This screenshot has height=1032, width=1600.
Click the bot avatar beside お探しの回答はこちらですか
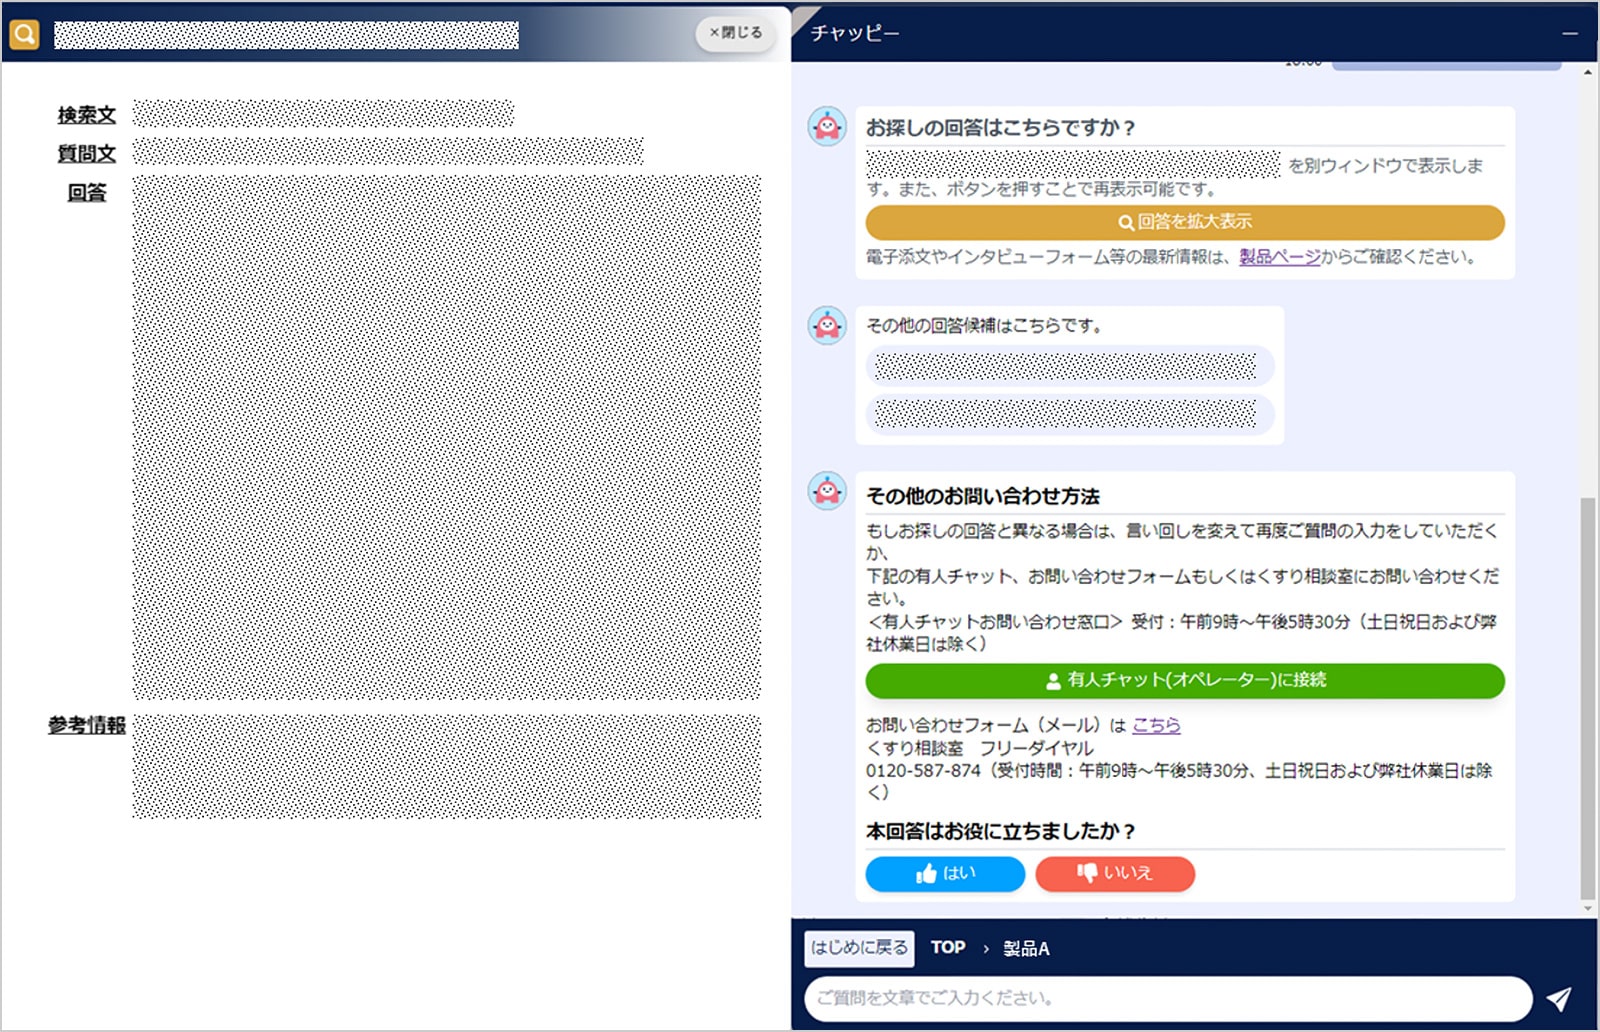point(826,126)
